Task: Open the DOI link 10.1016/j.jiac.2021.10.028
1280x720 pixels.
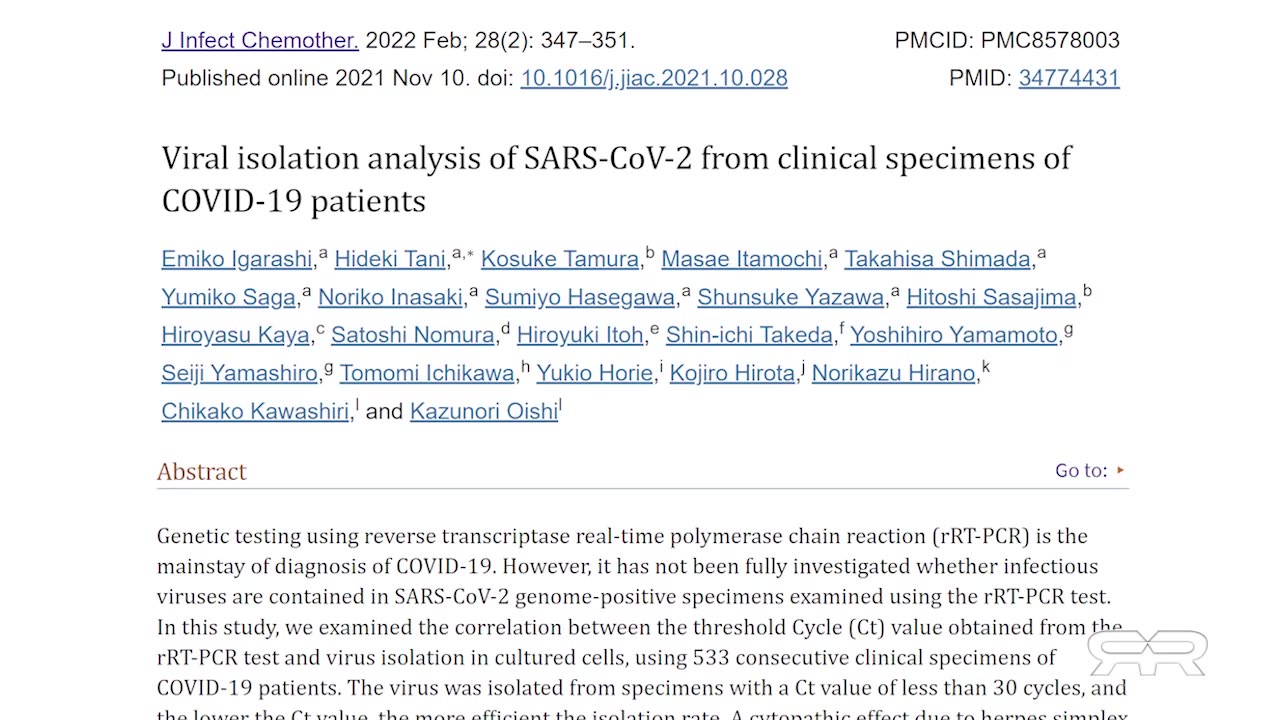Action: [653, 78]
